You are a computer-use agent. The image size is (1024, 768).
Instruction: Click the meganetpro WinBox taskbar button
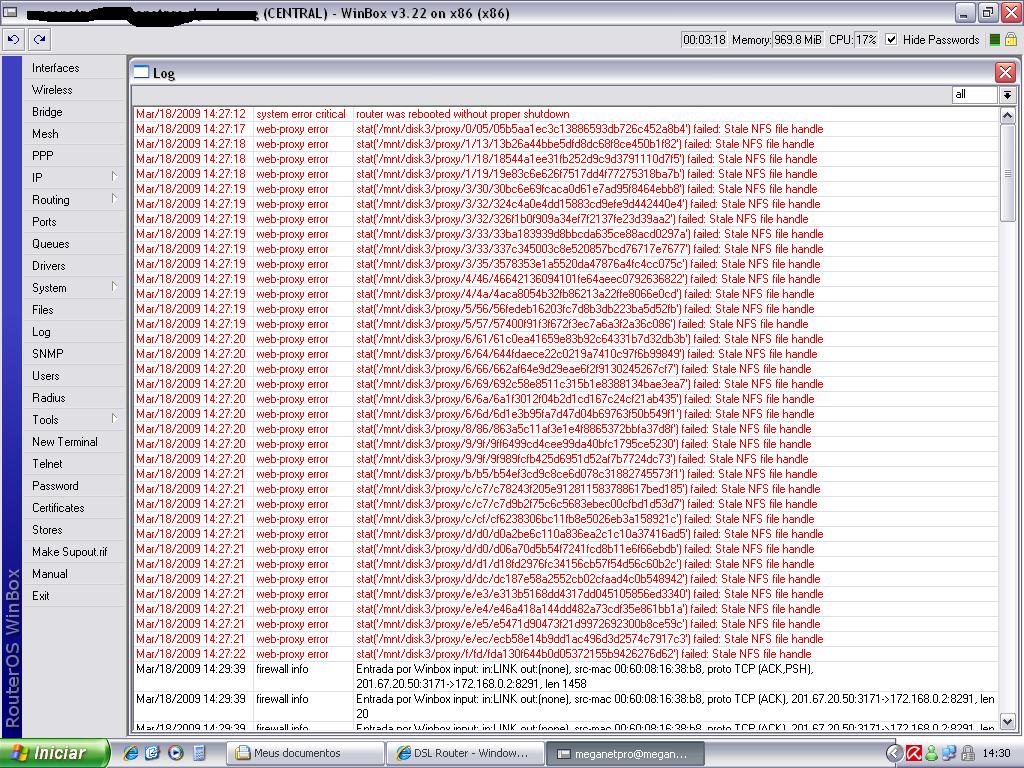tap(625, 753)
